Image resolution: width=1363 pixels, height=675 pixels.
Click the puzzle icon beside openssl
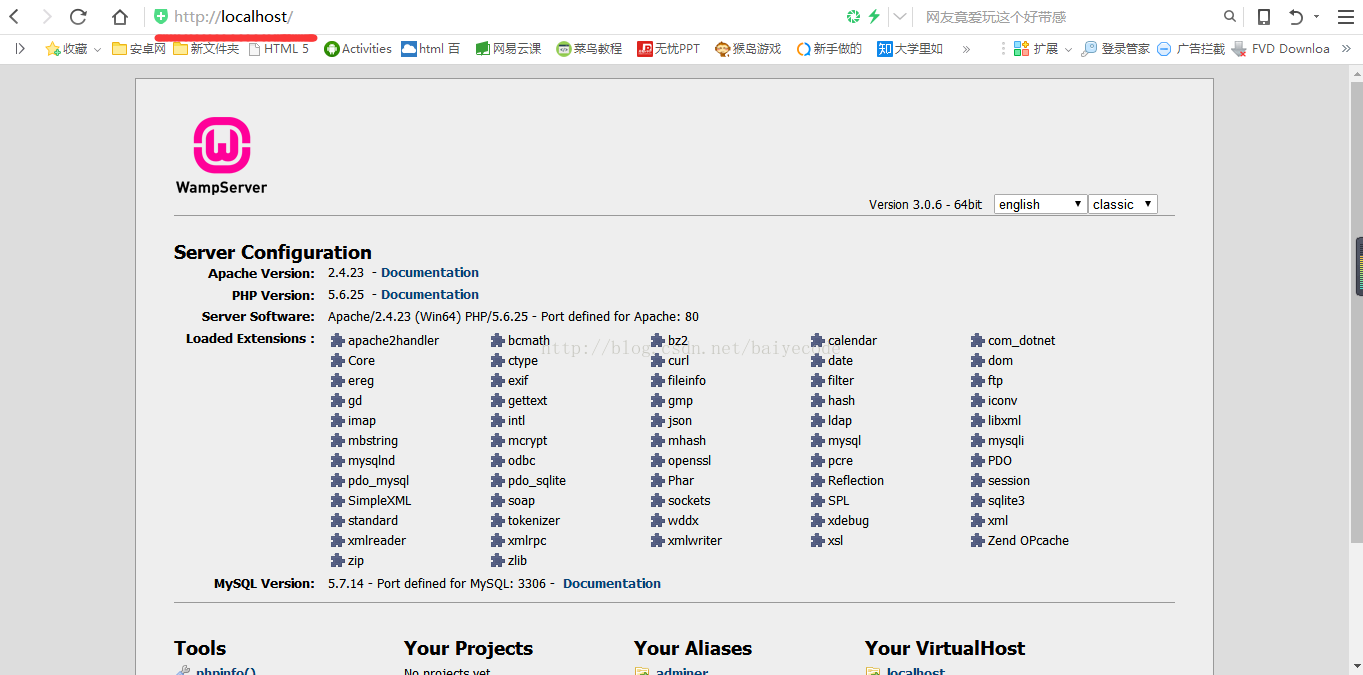658,460
